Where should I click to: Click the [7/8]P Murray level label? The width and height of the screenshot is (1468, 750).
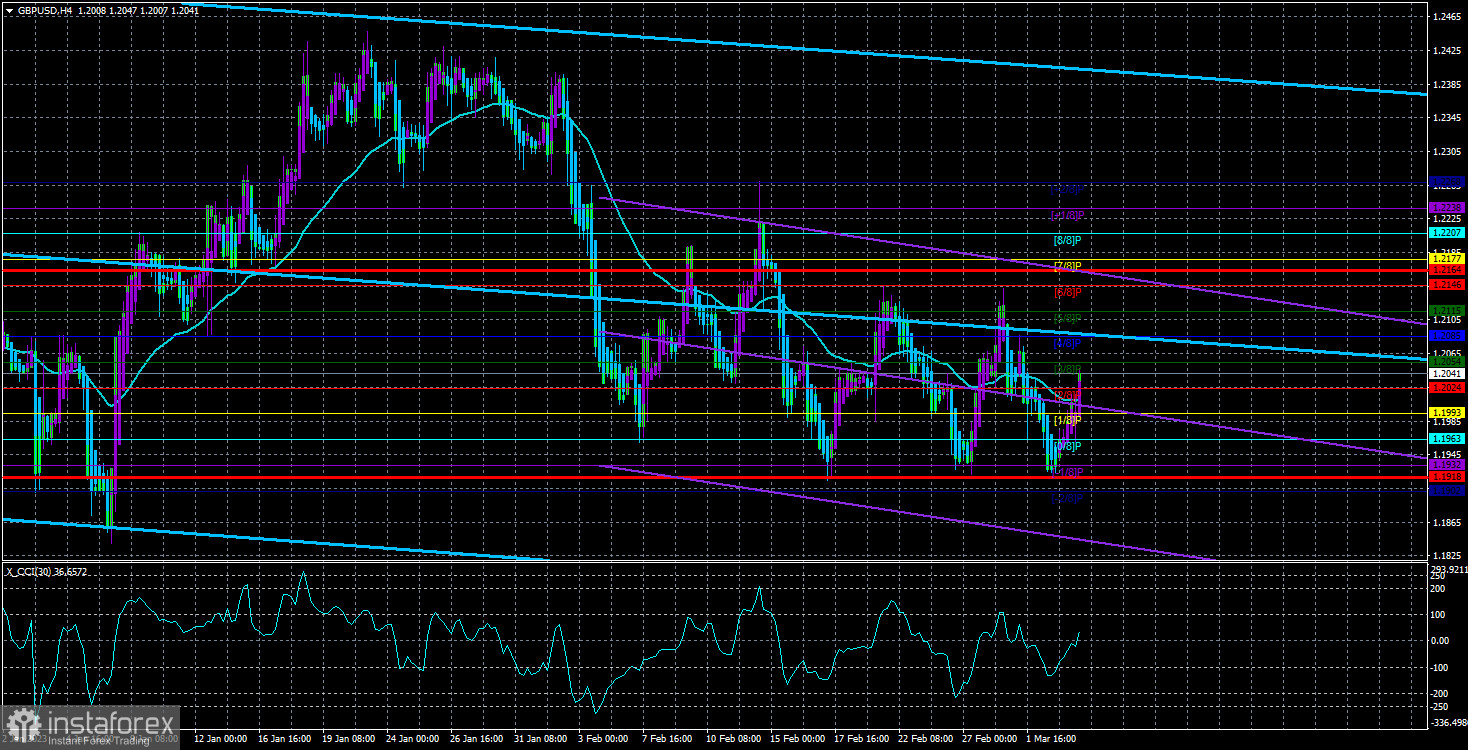click(1068, 266)
